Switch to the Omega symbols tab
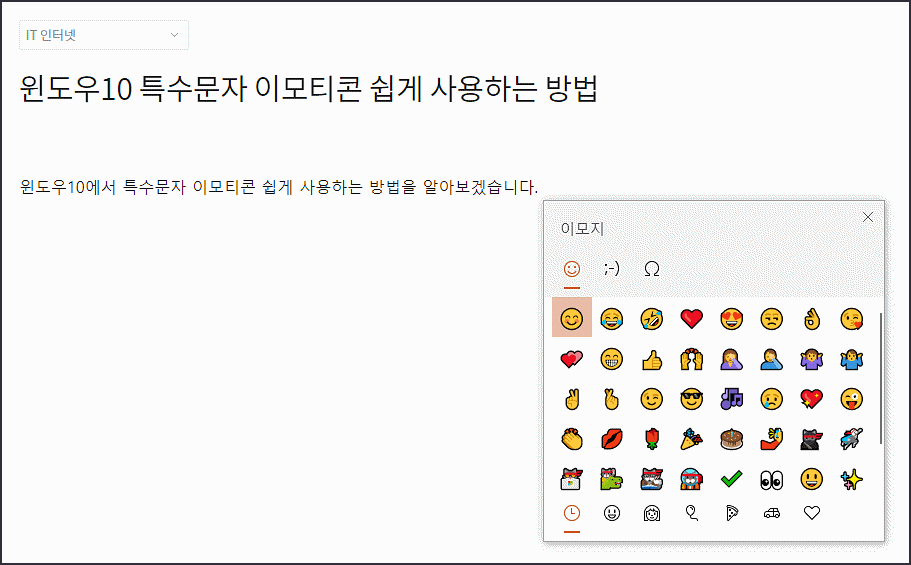 click(x=652, y=269)
